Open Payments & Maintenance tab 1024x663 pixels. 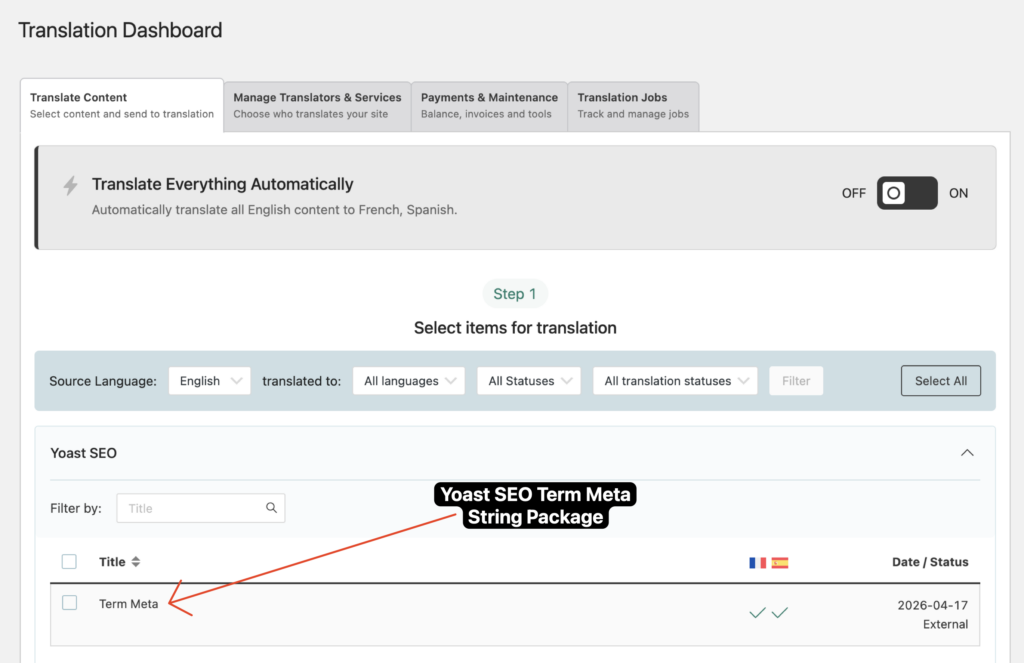coord(489,106)
